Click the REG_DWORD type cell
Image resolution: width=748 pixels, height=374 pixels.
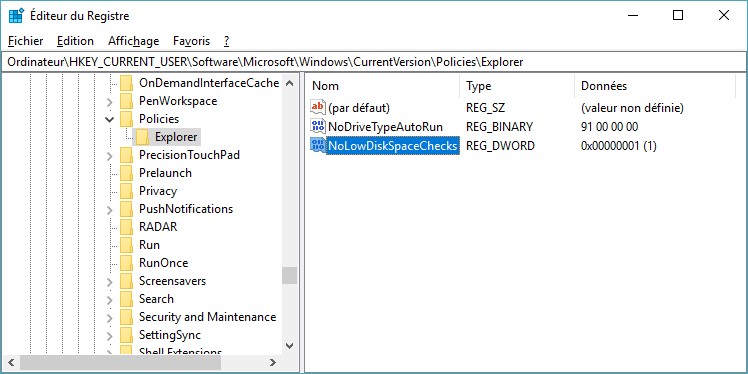pos(500,145)
